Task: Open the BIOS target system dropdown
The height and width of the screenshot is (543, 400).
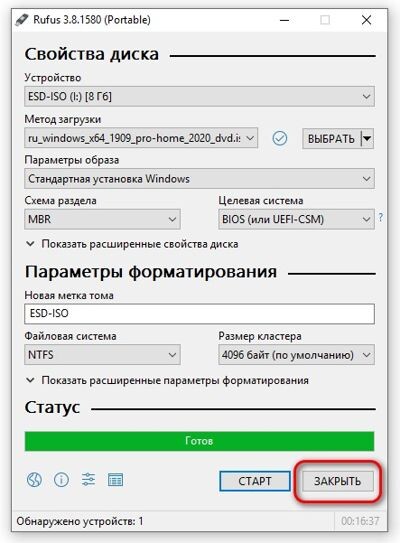Action: click(296, 219)
